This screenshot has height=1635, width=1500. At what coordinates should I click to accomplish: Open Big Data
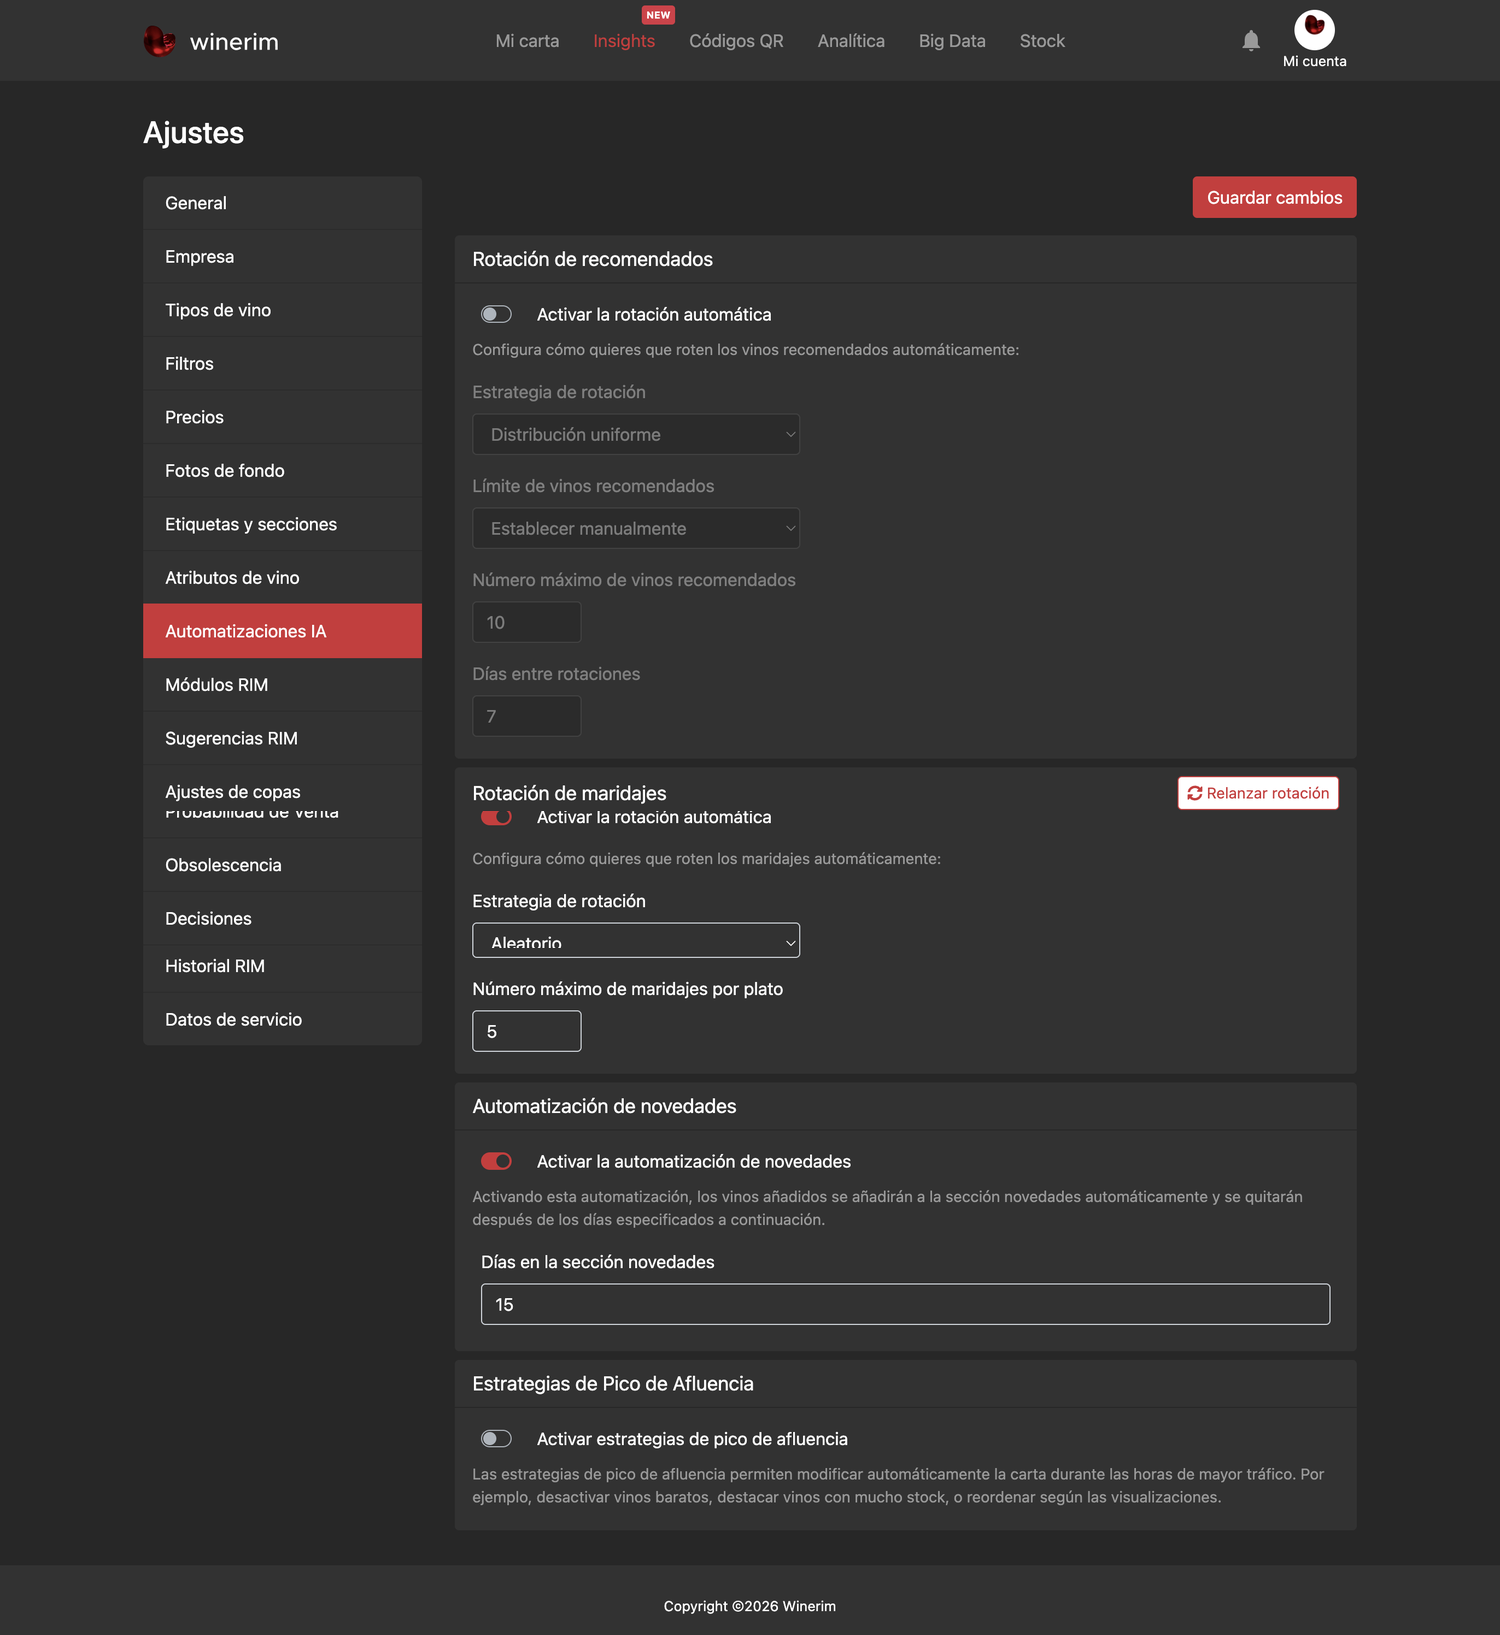pyautogui.click(x=952, y=41)
